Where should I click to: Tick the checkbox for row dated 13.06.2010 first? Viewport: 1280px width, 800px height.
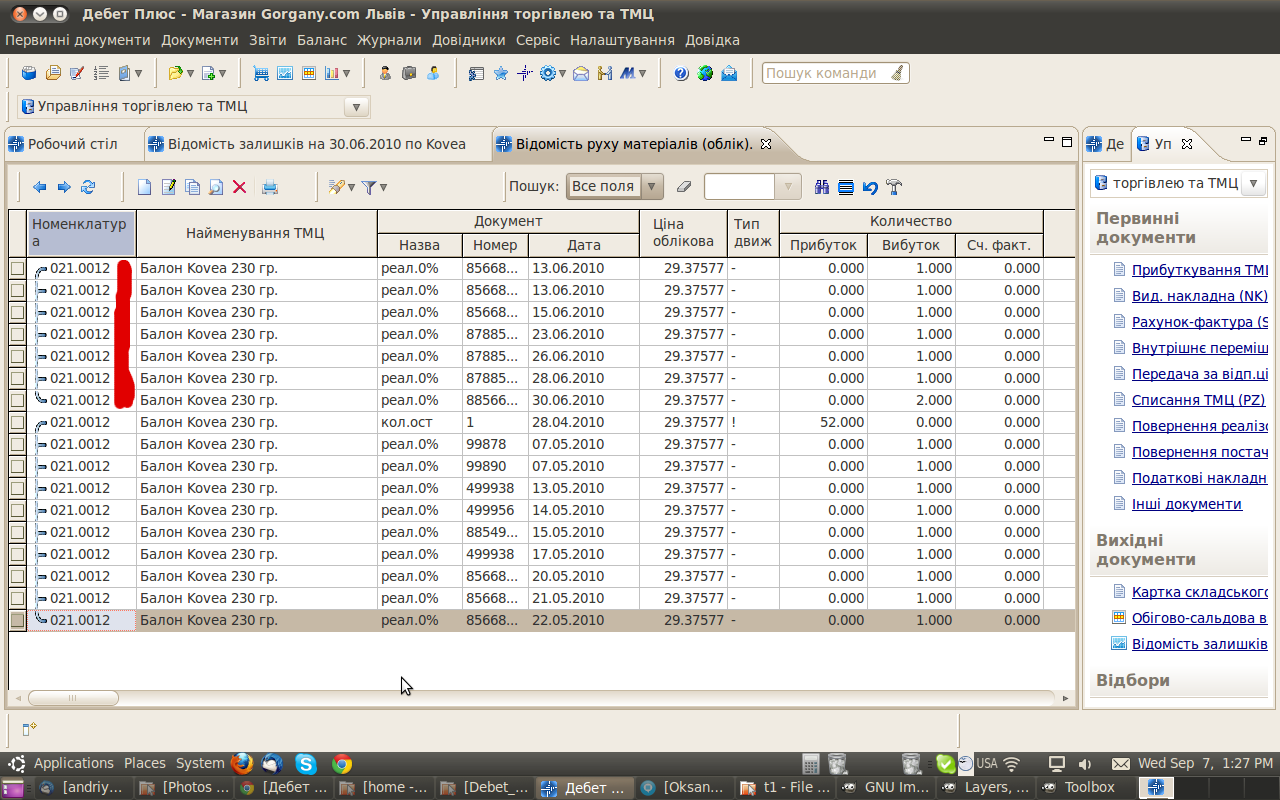(17, 268)
